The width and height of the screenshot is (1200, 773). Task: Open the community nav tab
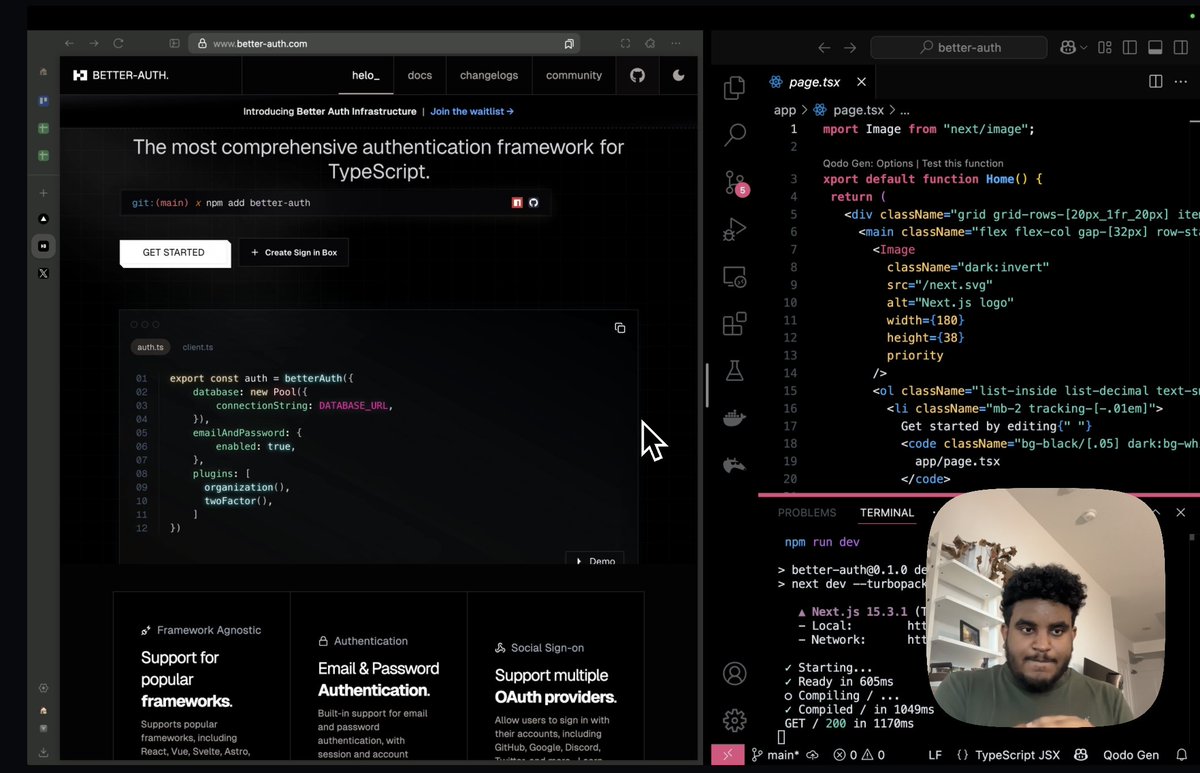pyautogui.click(x=574, y=75)
